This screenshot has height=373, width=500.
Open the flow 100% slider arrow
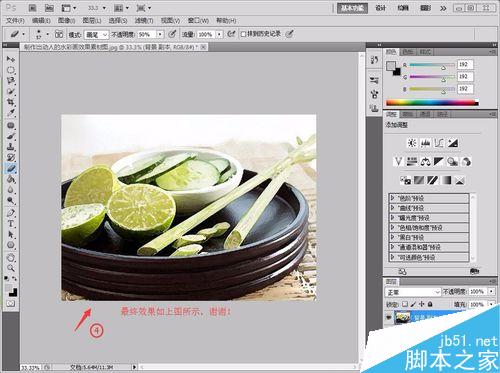(x=219, y=34)
